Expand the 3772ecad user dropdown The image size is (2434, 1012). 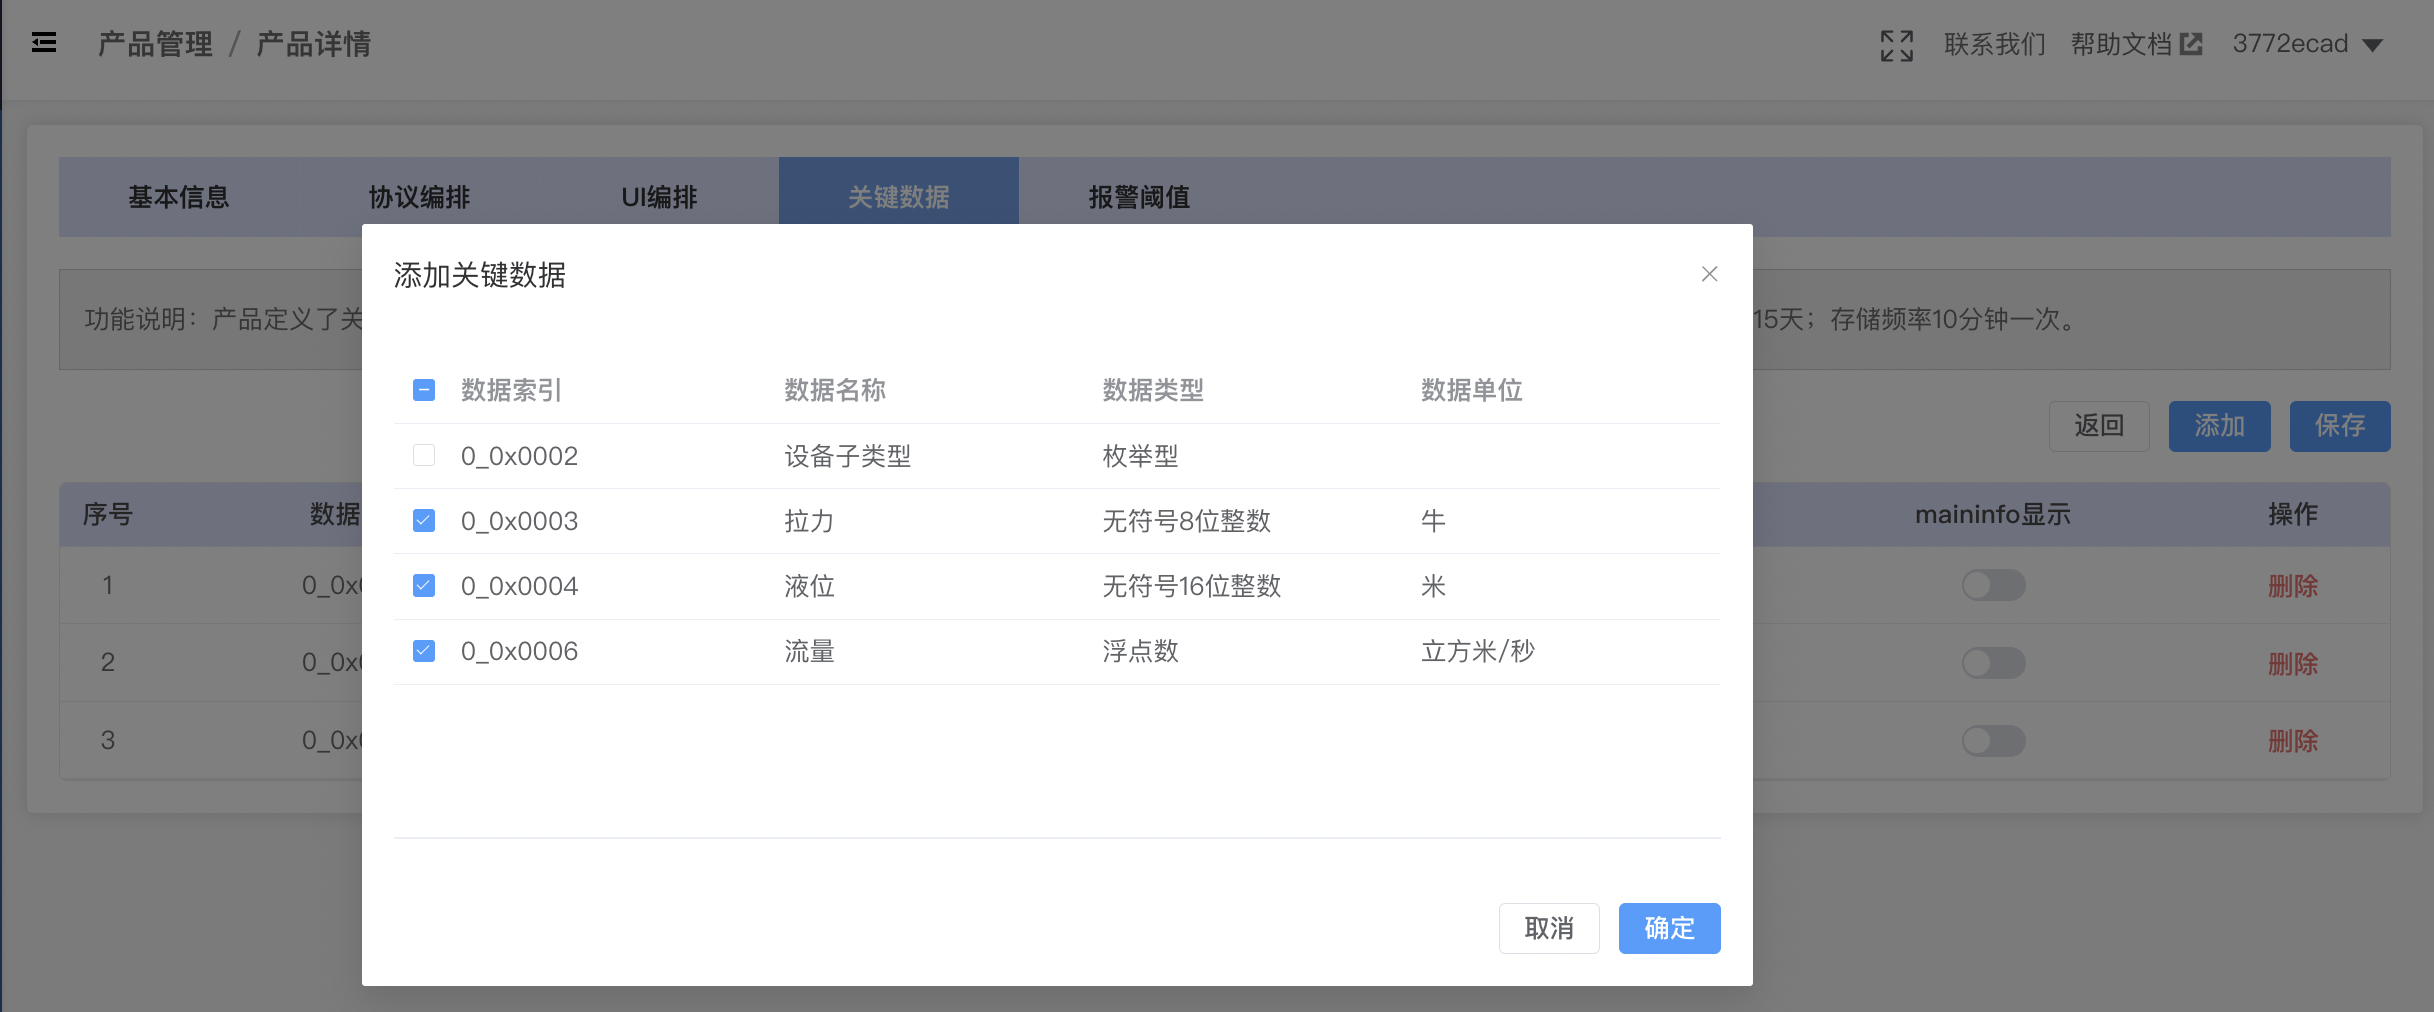pyautogui.click(x=2308, y=44)
